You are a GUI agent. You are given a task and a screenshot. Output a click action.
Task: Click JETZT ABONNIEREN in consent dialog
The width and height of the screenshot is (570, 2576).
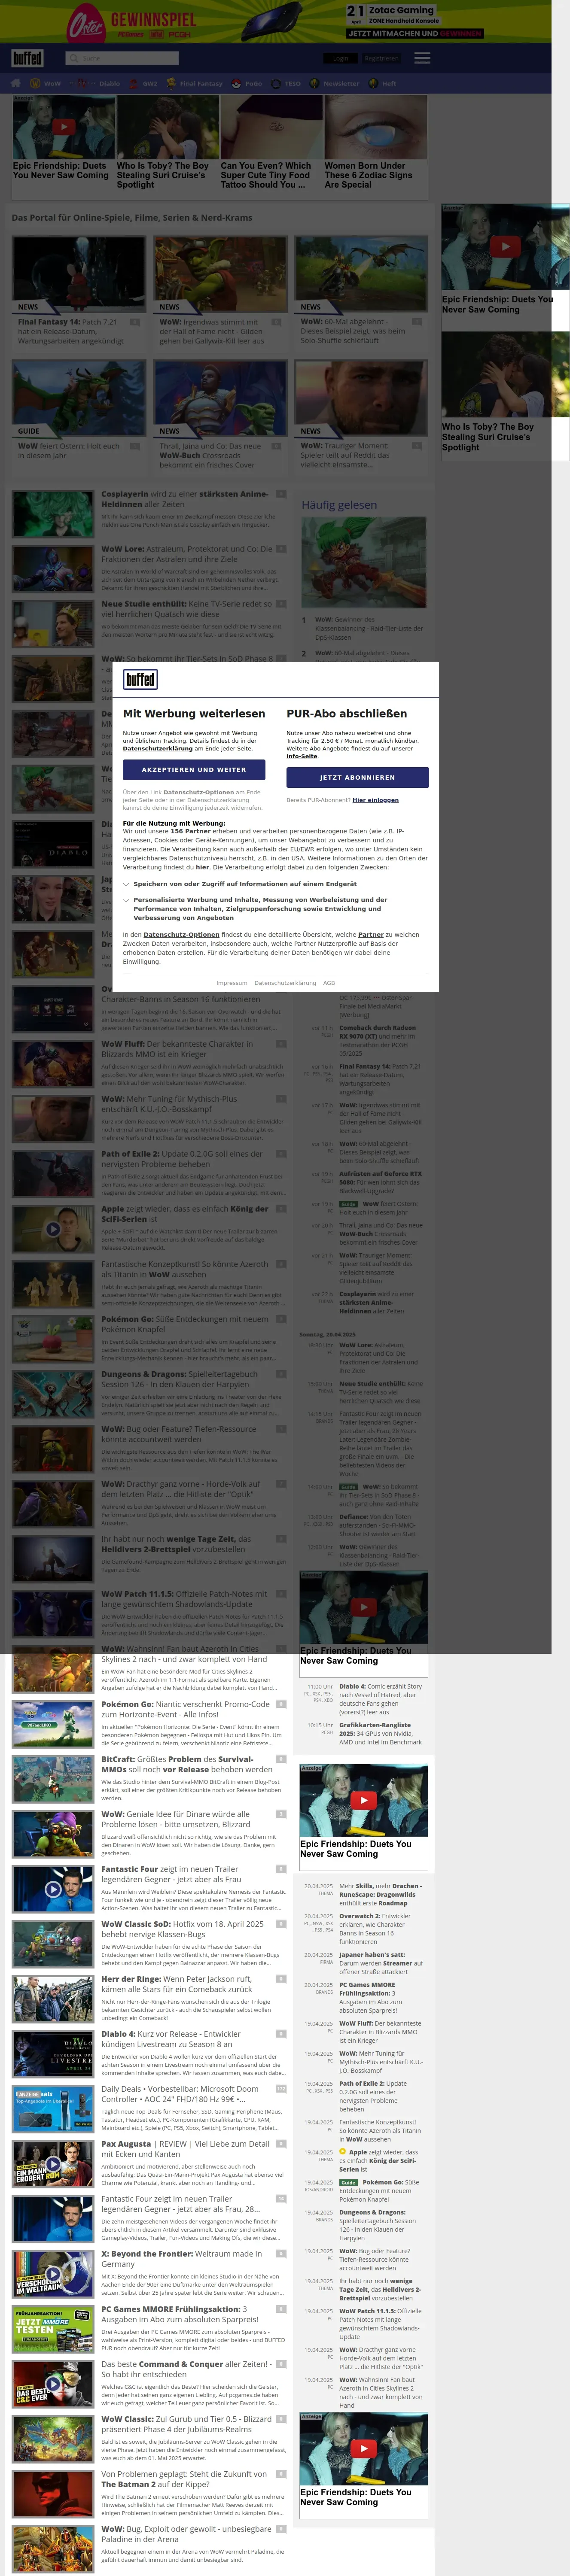tap(357, 777)
